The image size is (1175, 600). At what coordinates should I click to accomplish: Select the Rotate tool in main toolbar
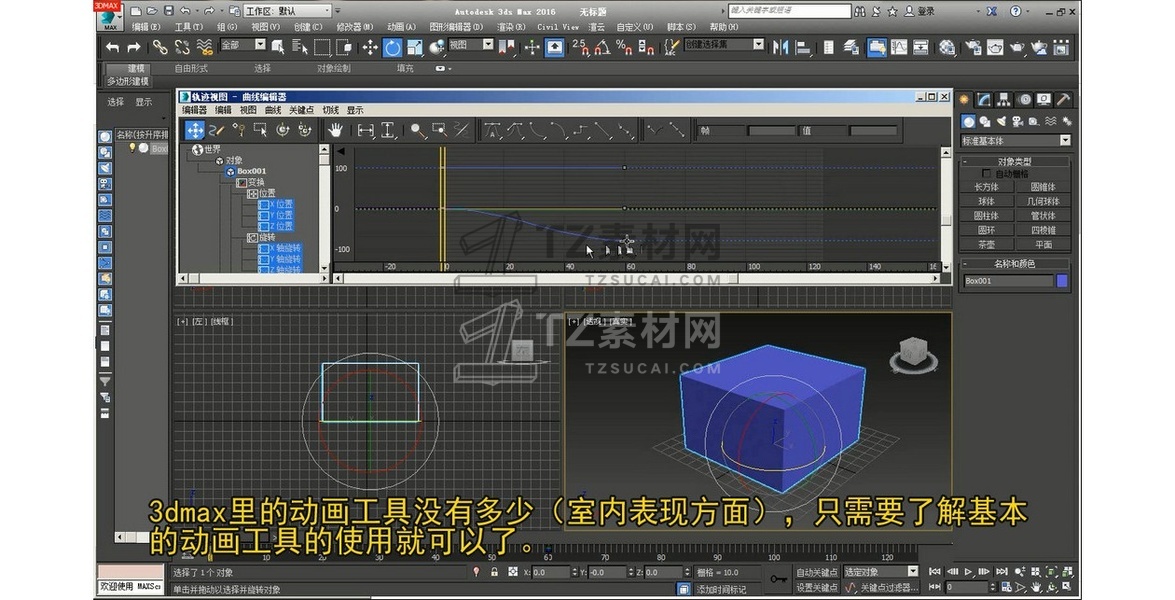[392, 47]
